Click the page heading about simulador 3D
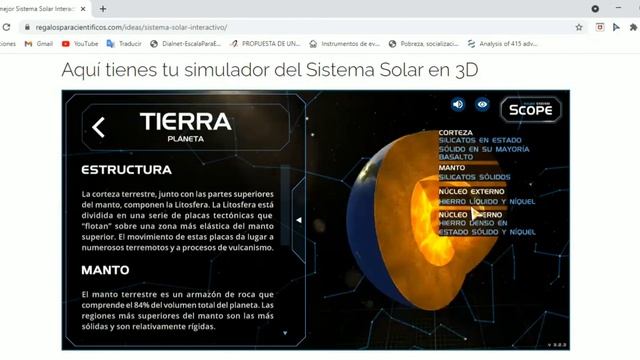This screenshot has width=640, height=360. pyautogui.click(x=270, y=70)
